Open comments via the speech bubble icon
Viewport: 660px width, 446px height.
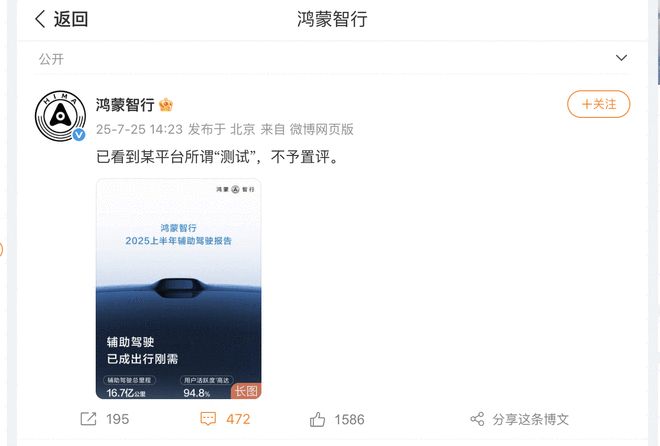point(208,419)
